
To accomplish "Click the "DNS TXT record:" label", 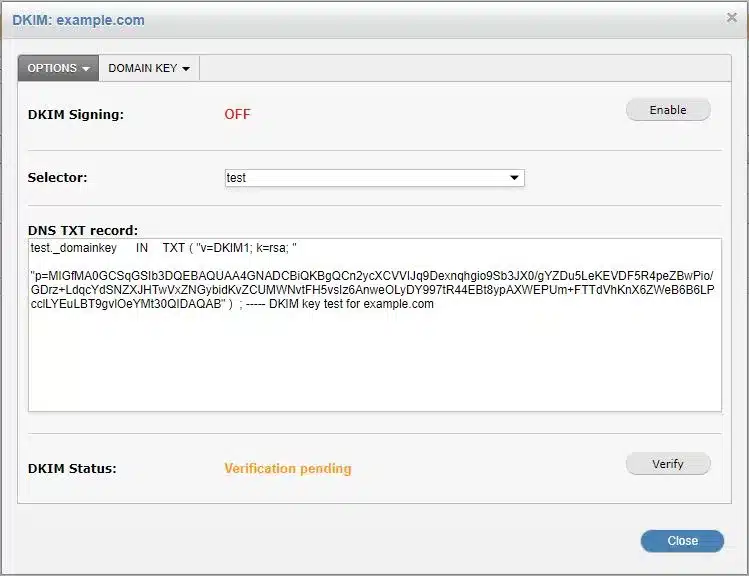I will coord(83,230).
